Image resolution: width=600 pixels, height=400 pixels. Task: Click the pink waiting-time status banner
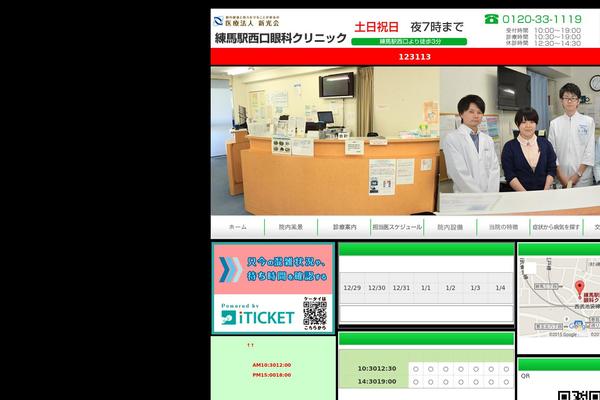273,269
